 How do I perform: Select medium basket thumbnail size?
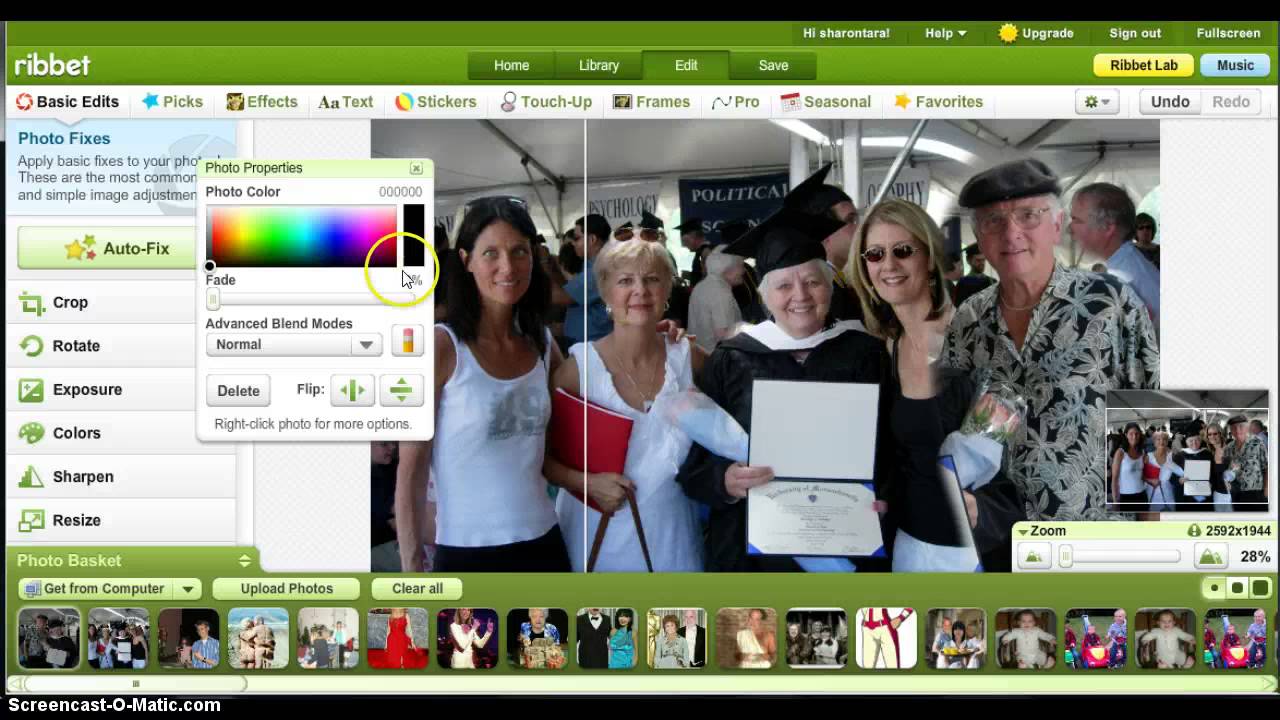tap(1237, 588)
